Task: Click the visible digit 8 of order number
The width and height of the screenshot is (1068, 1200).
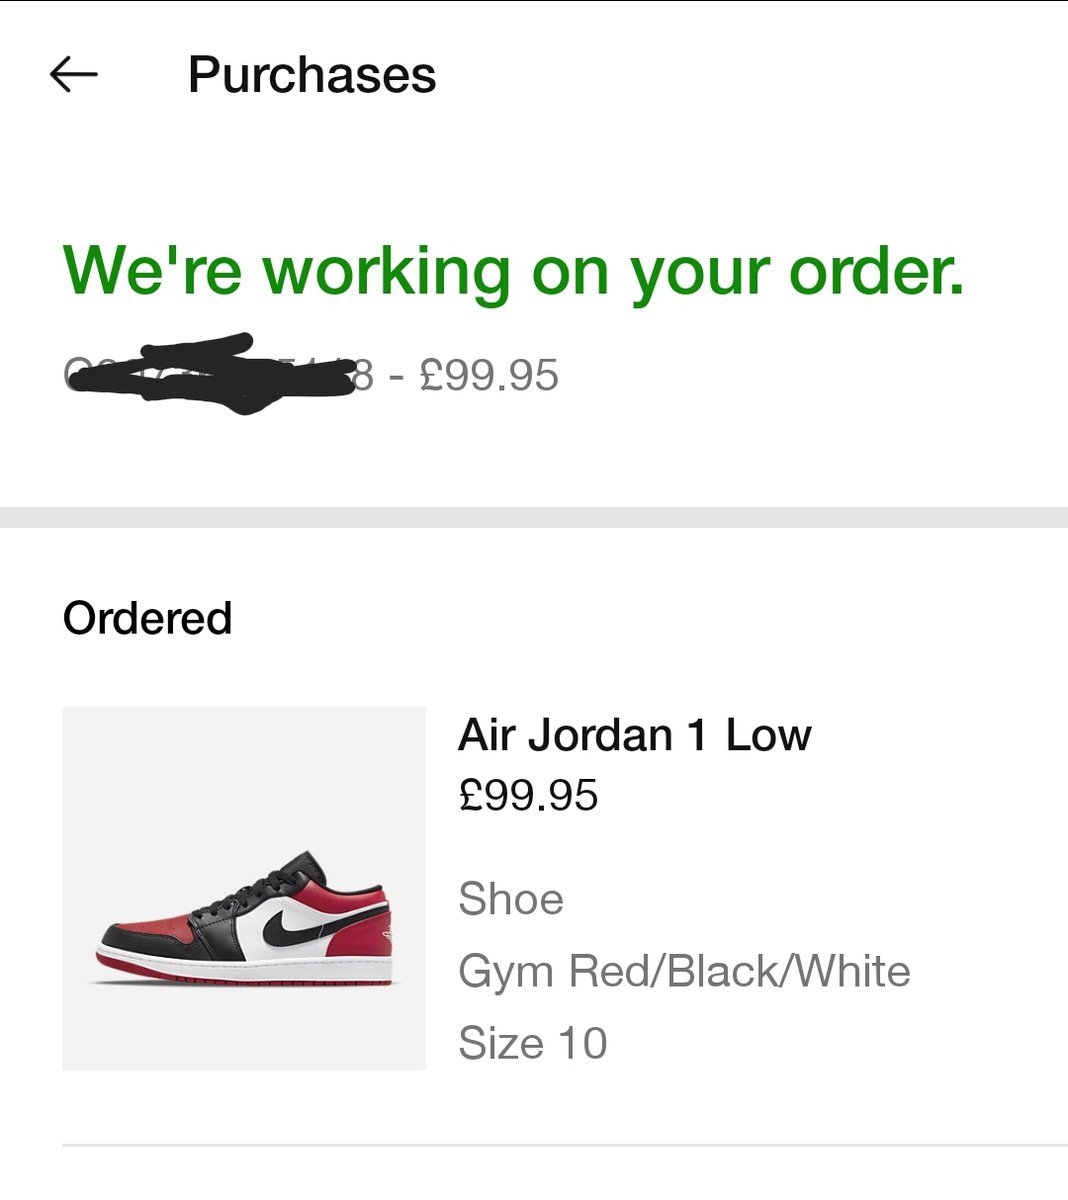Action: coord(363,375)
